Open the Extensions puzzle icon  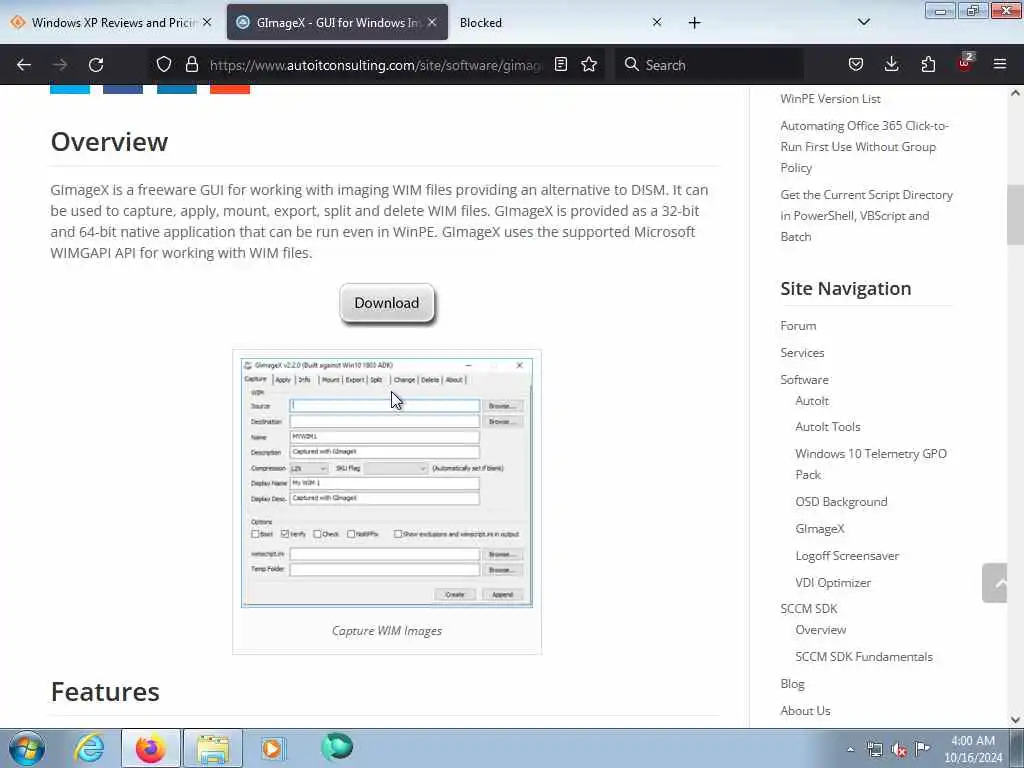(x=928, y=64)
